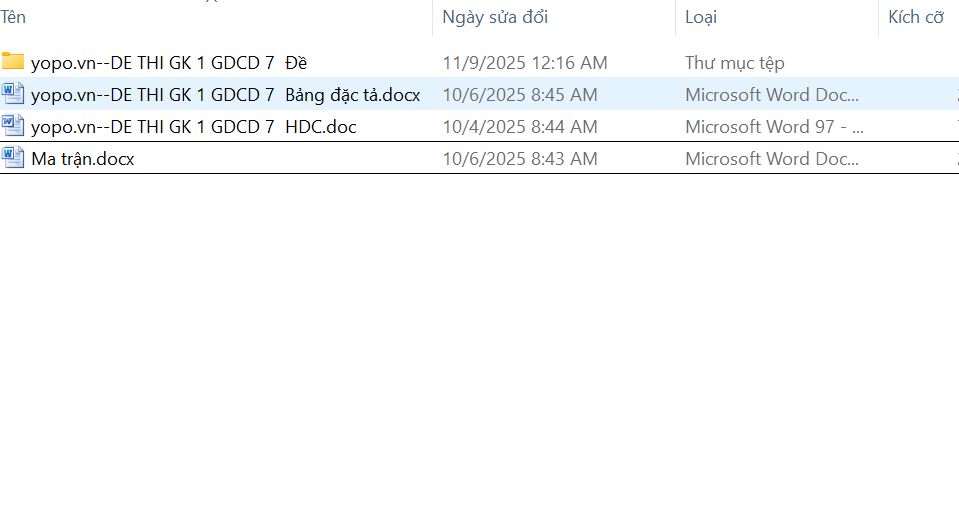Click the Word icon beside Ma trận.docx
Image resolution: width=959 pixels, height=506 pixels.
pyautogui.click(x=13, y=158)
